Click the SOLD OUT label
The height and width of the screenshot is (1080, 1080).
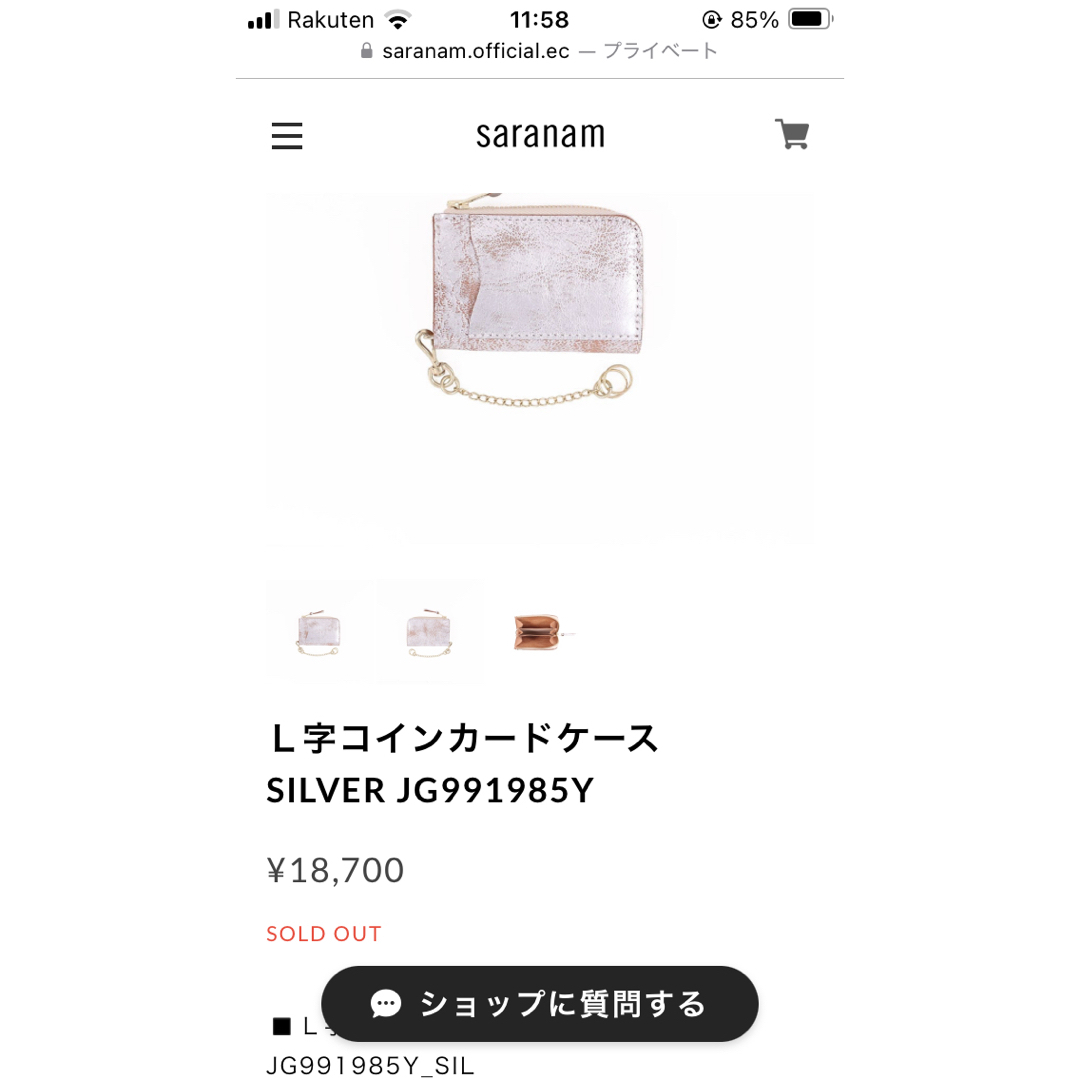(324, 934)
